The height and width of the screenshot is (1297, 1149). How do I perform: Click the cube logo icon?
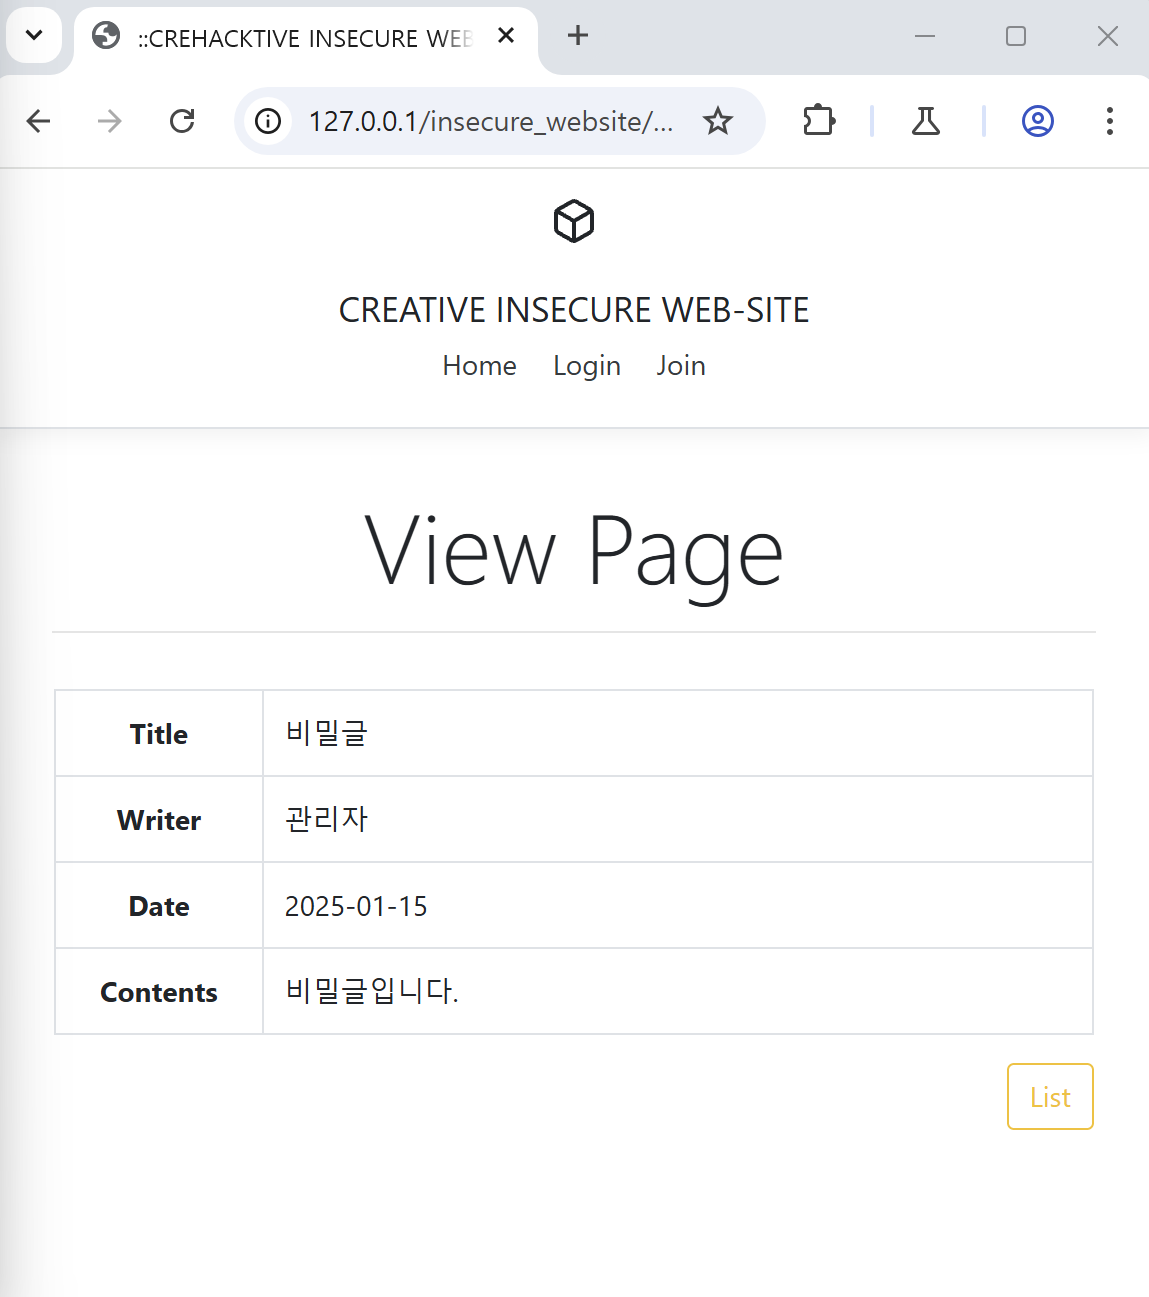coord(574,221)
